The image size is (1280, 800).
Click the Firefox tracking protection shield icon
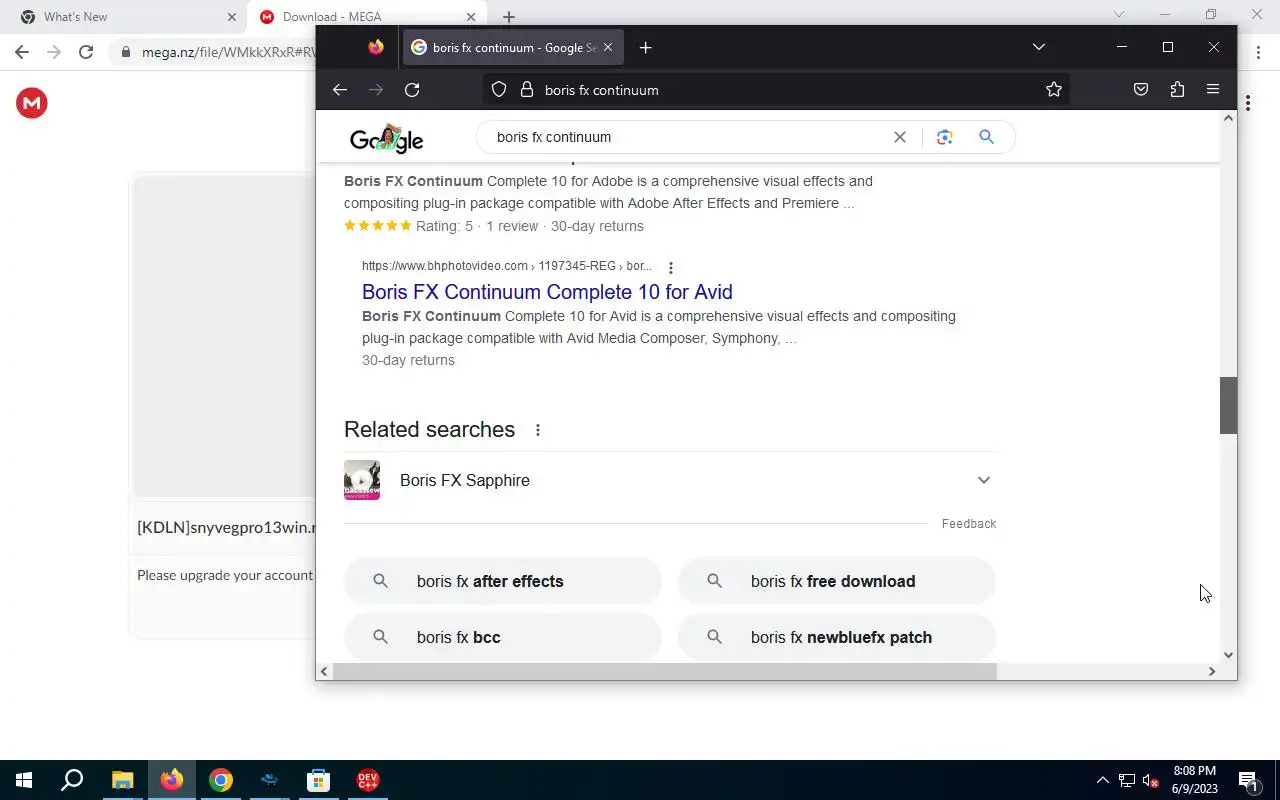pyautogui.click(x=499, y=90)
